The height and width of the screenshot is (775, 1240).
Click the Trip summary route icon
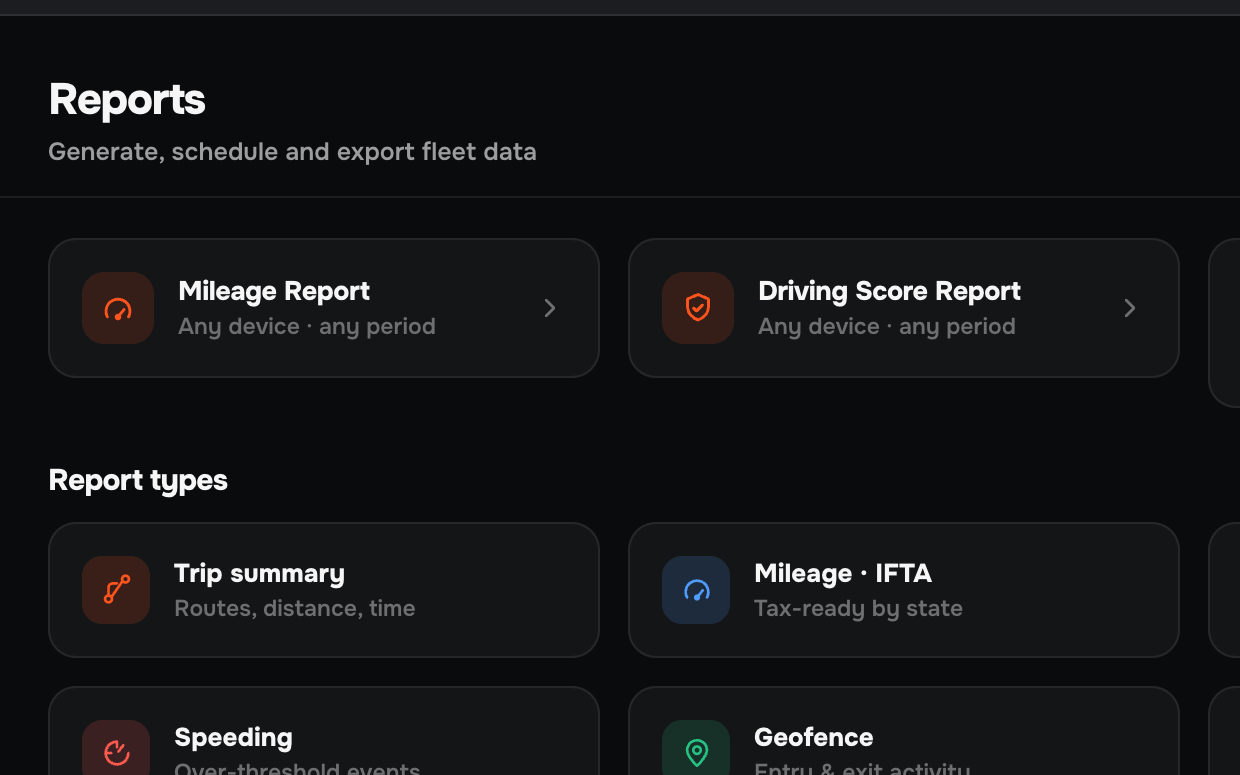pyautogui.click(x=116, y=590)
